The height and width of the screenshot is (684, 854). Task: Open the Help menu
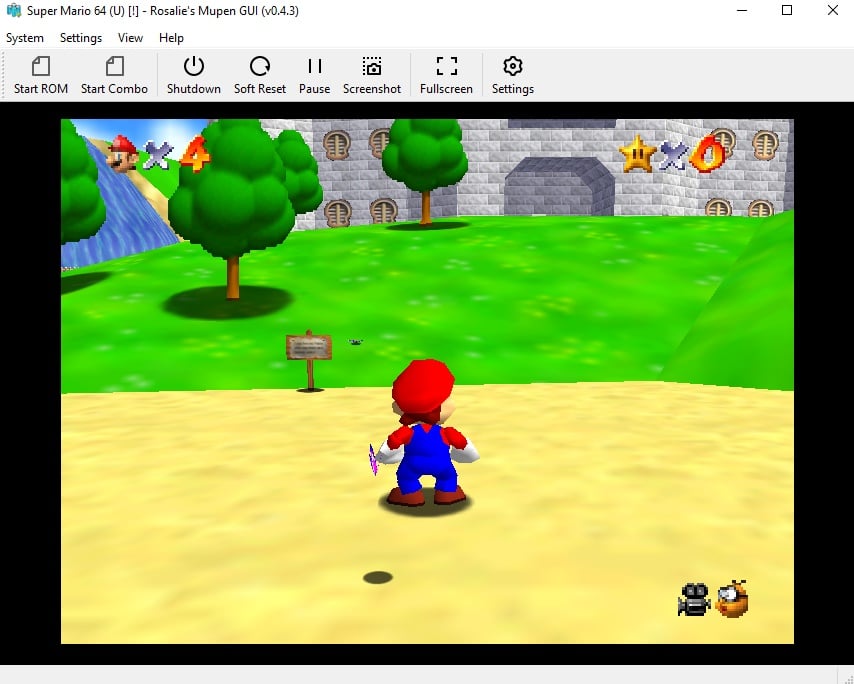pos(171,38)
